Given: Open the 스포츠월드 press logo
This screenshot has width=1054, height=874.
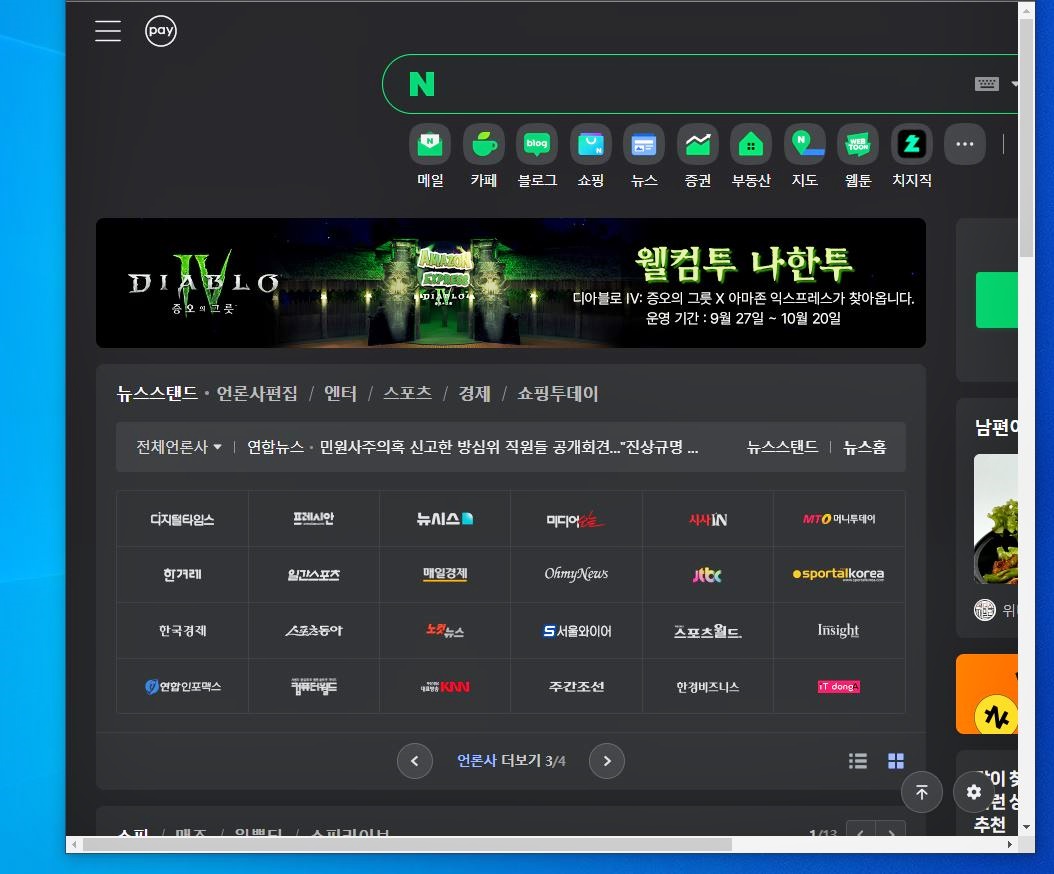Looking at the screenshot, I should click(708, 631).
